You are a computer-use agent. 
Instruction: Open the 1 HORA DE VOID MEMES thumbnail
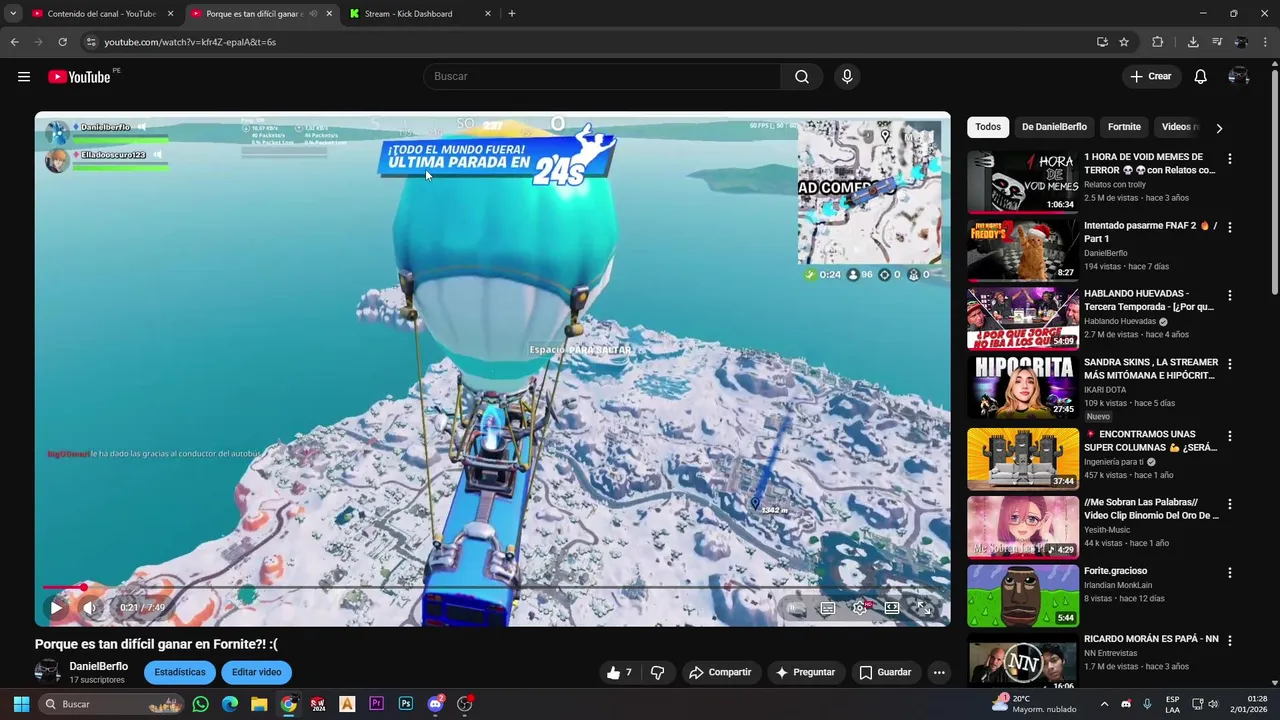pos(1023,182)
